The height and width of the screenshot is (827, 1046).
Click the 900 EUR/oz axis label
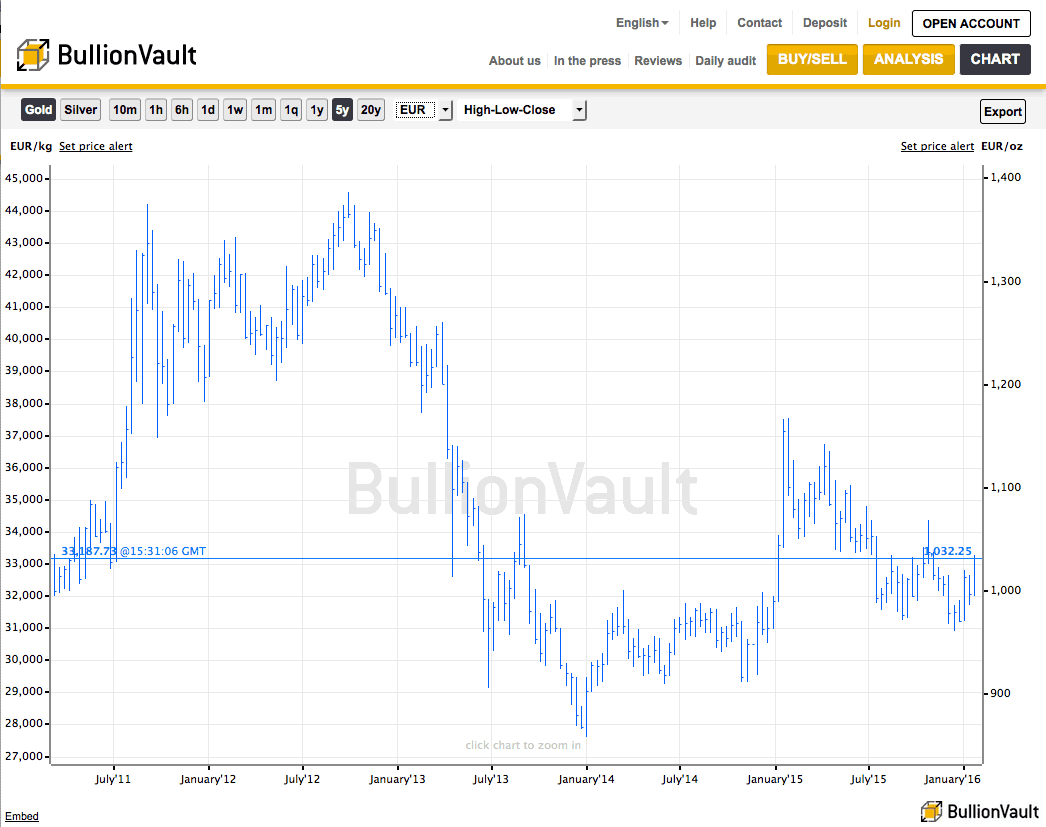point(1001,693)
